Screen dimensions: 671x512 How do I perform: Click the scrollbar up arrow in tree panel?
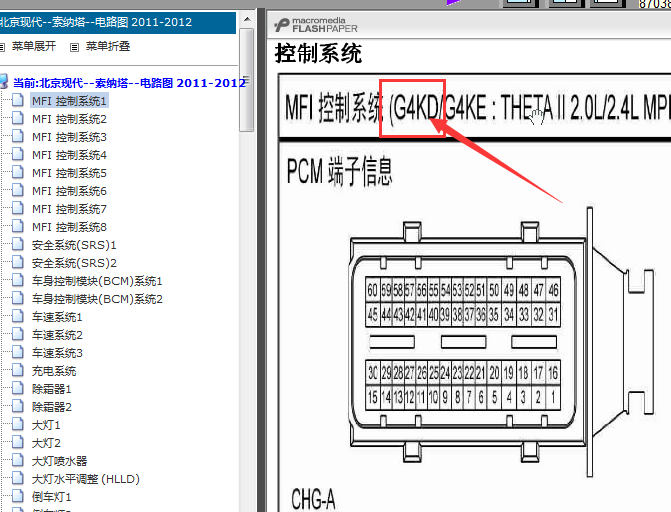click(x=247, y=19)
